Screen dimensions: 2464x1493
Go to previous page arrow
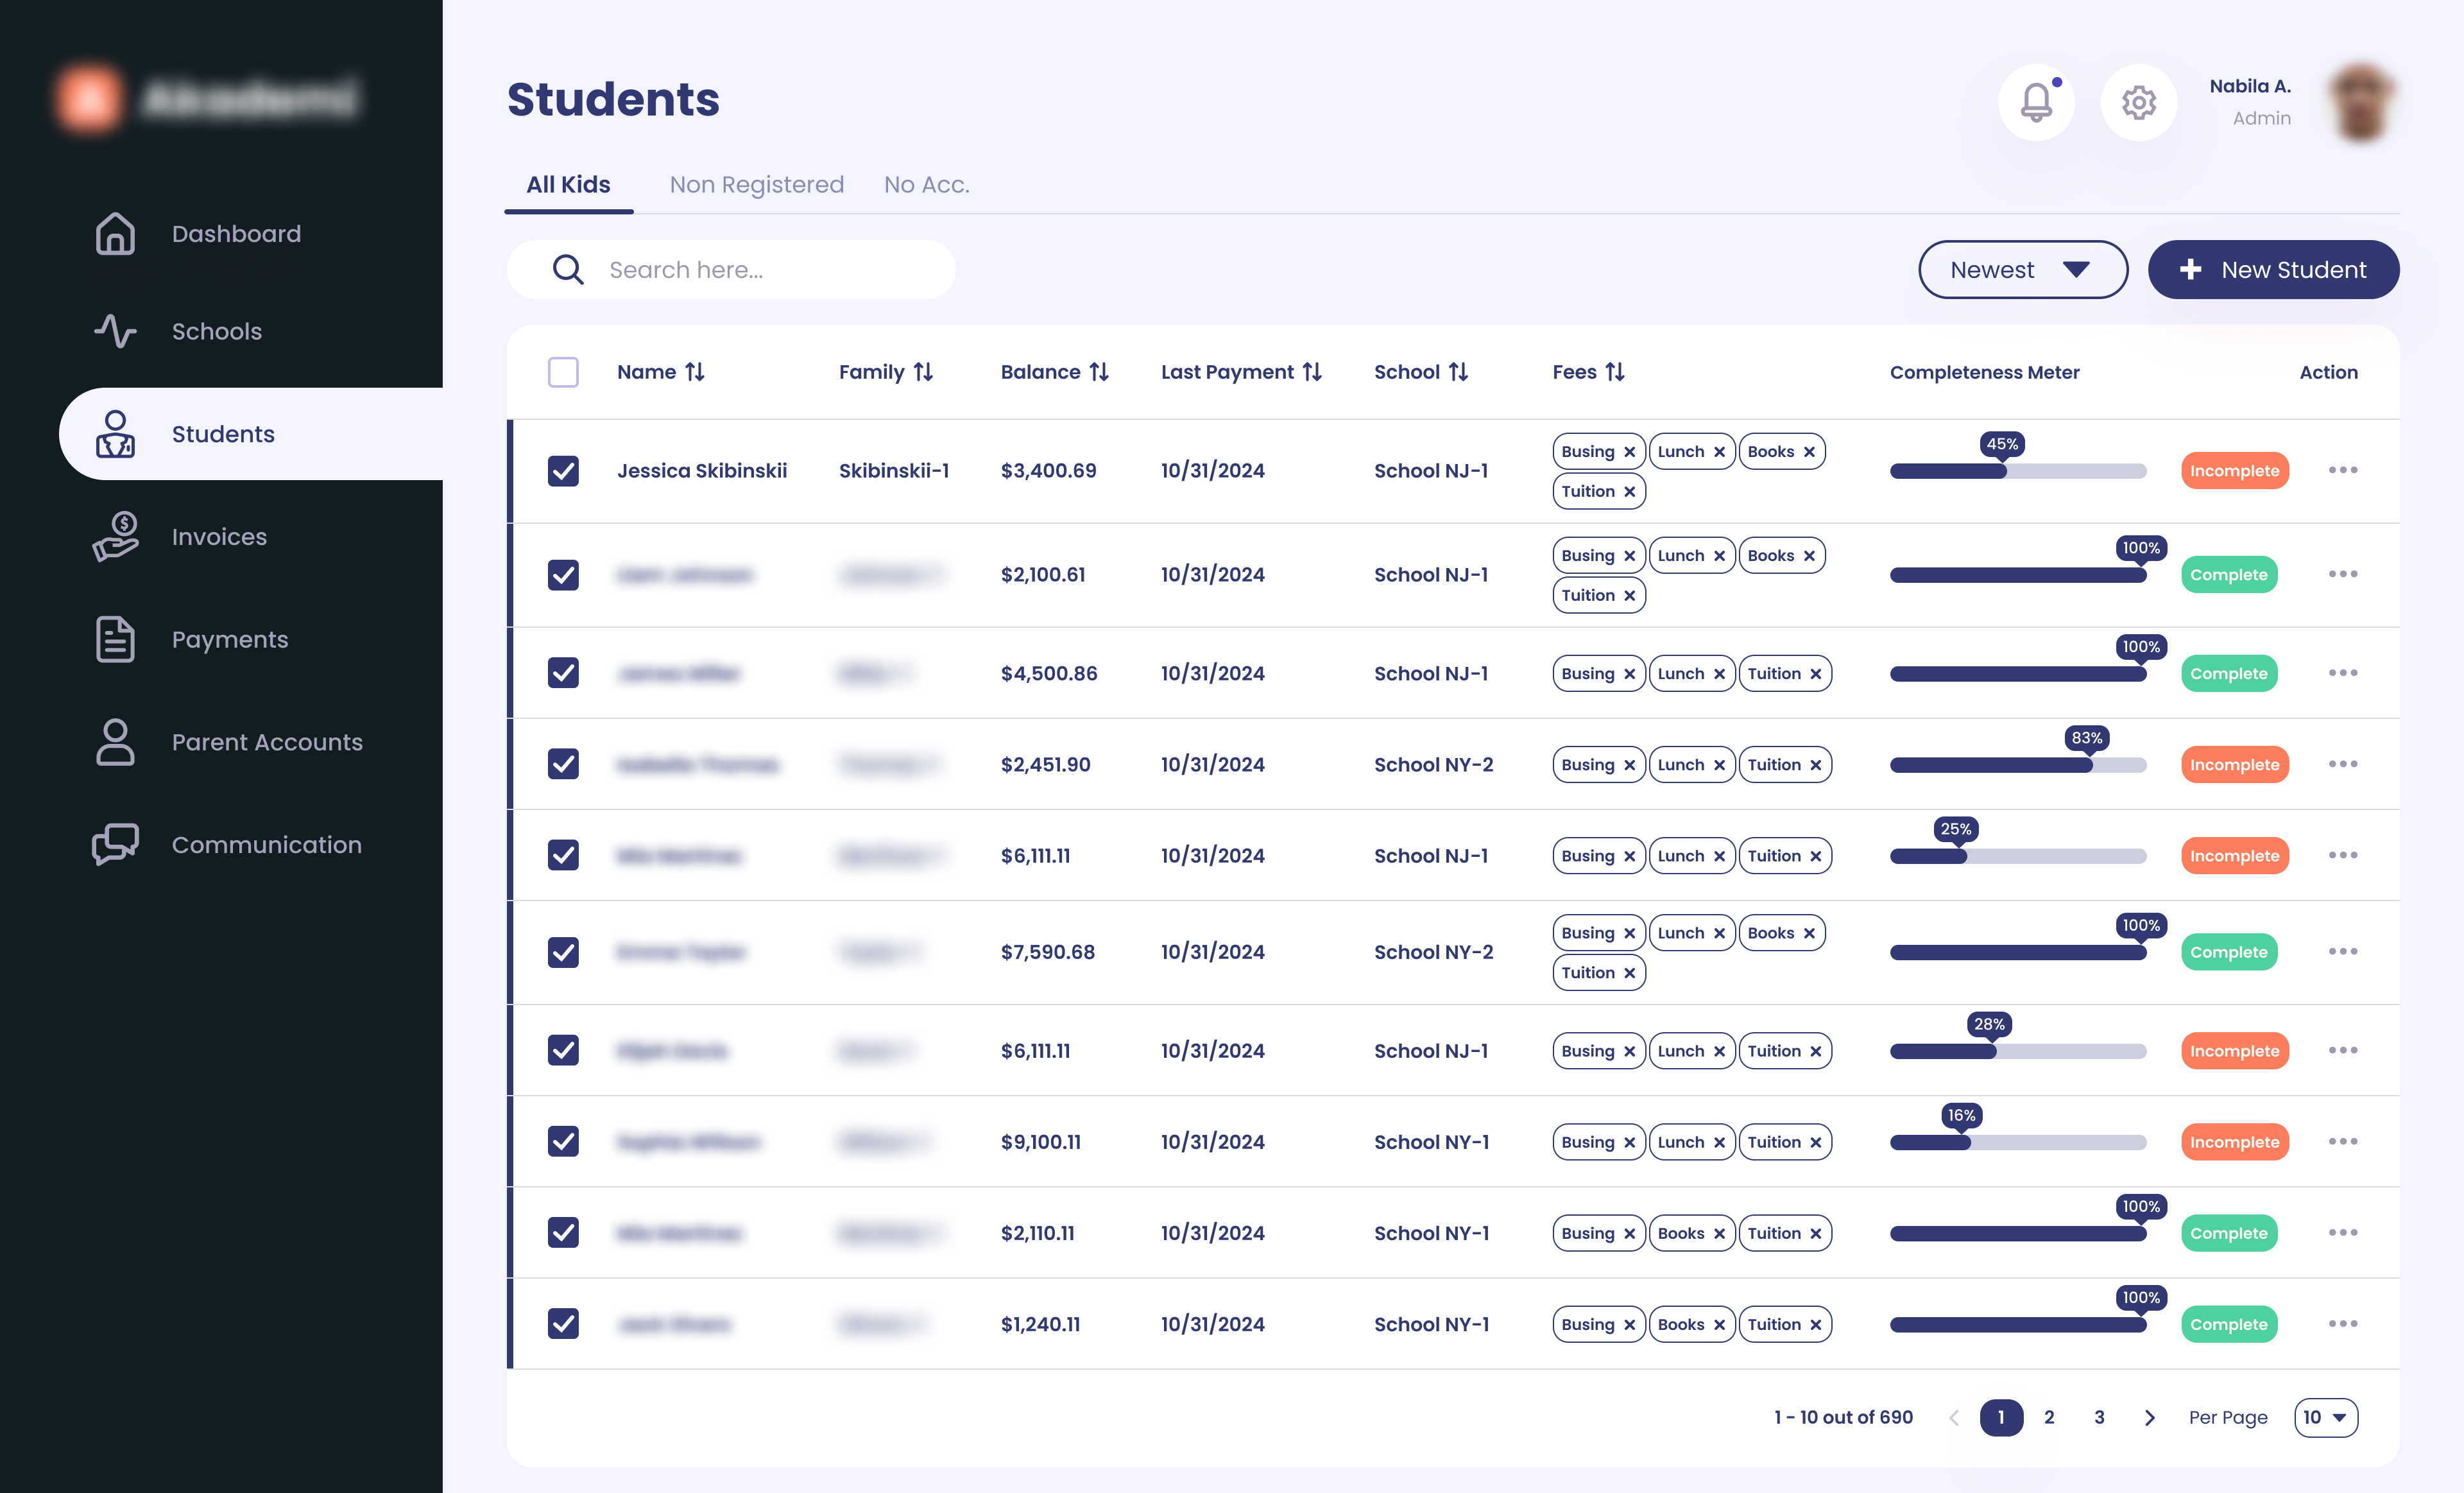click(x=1953, y=1417)
